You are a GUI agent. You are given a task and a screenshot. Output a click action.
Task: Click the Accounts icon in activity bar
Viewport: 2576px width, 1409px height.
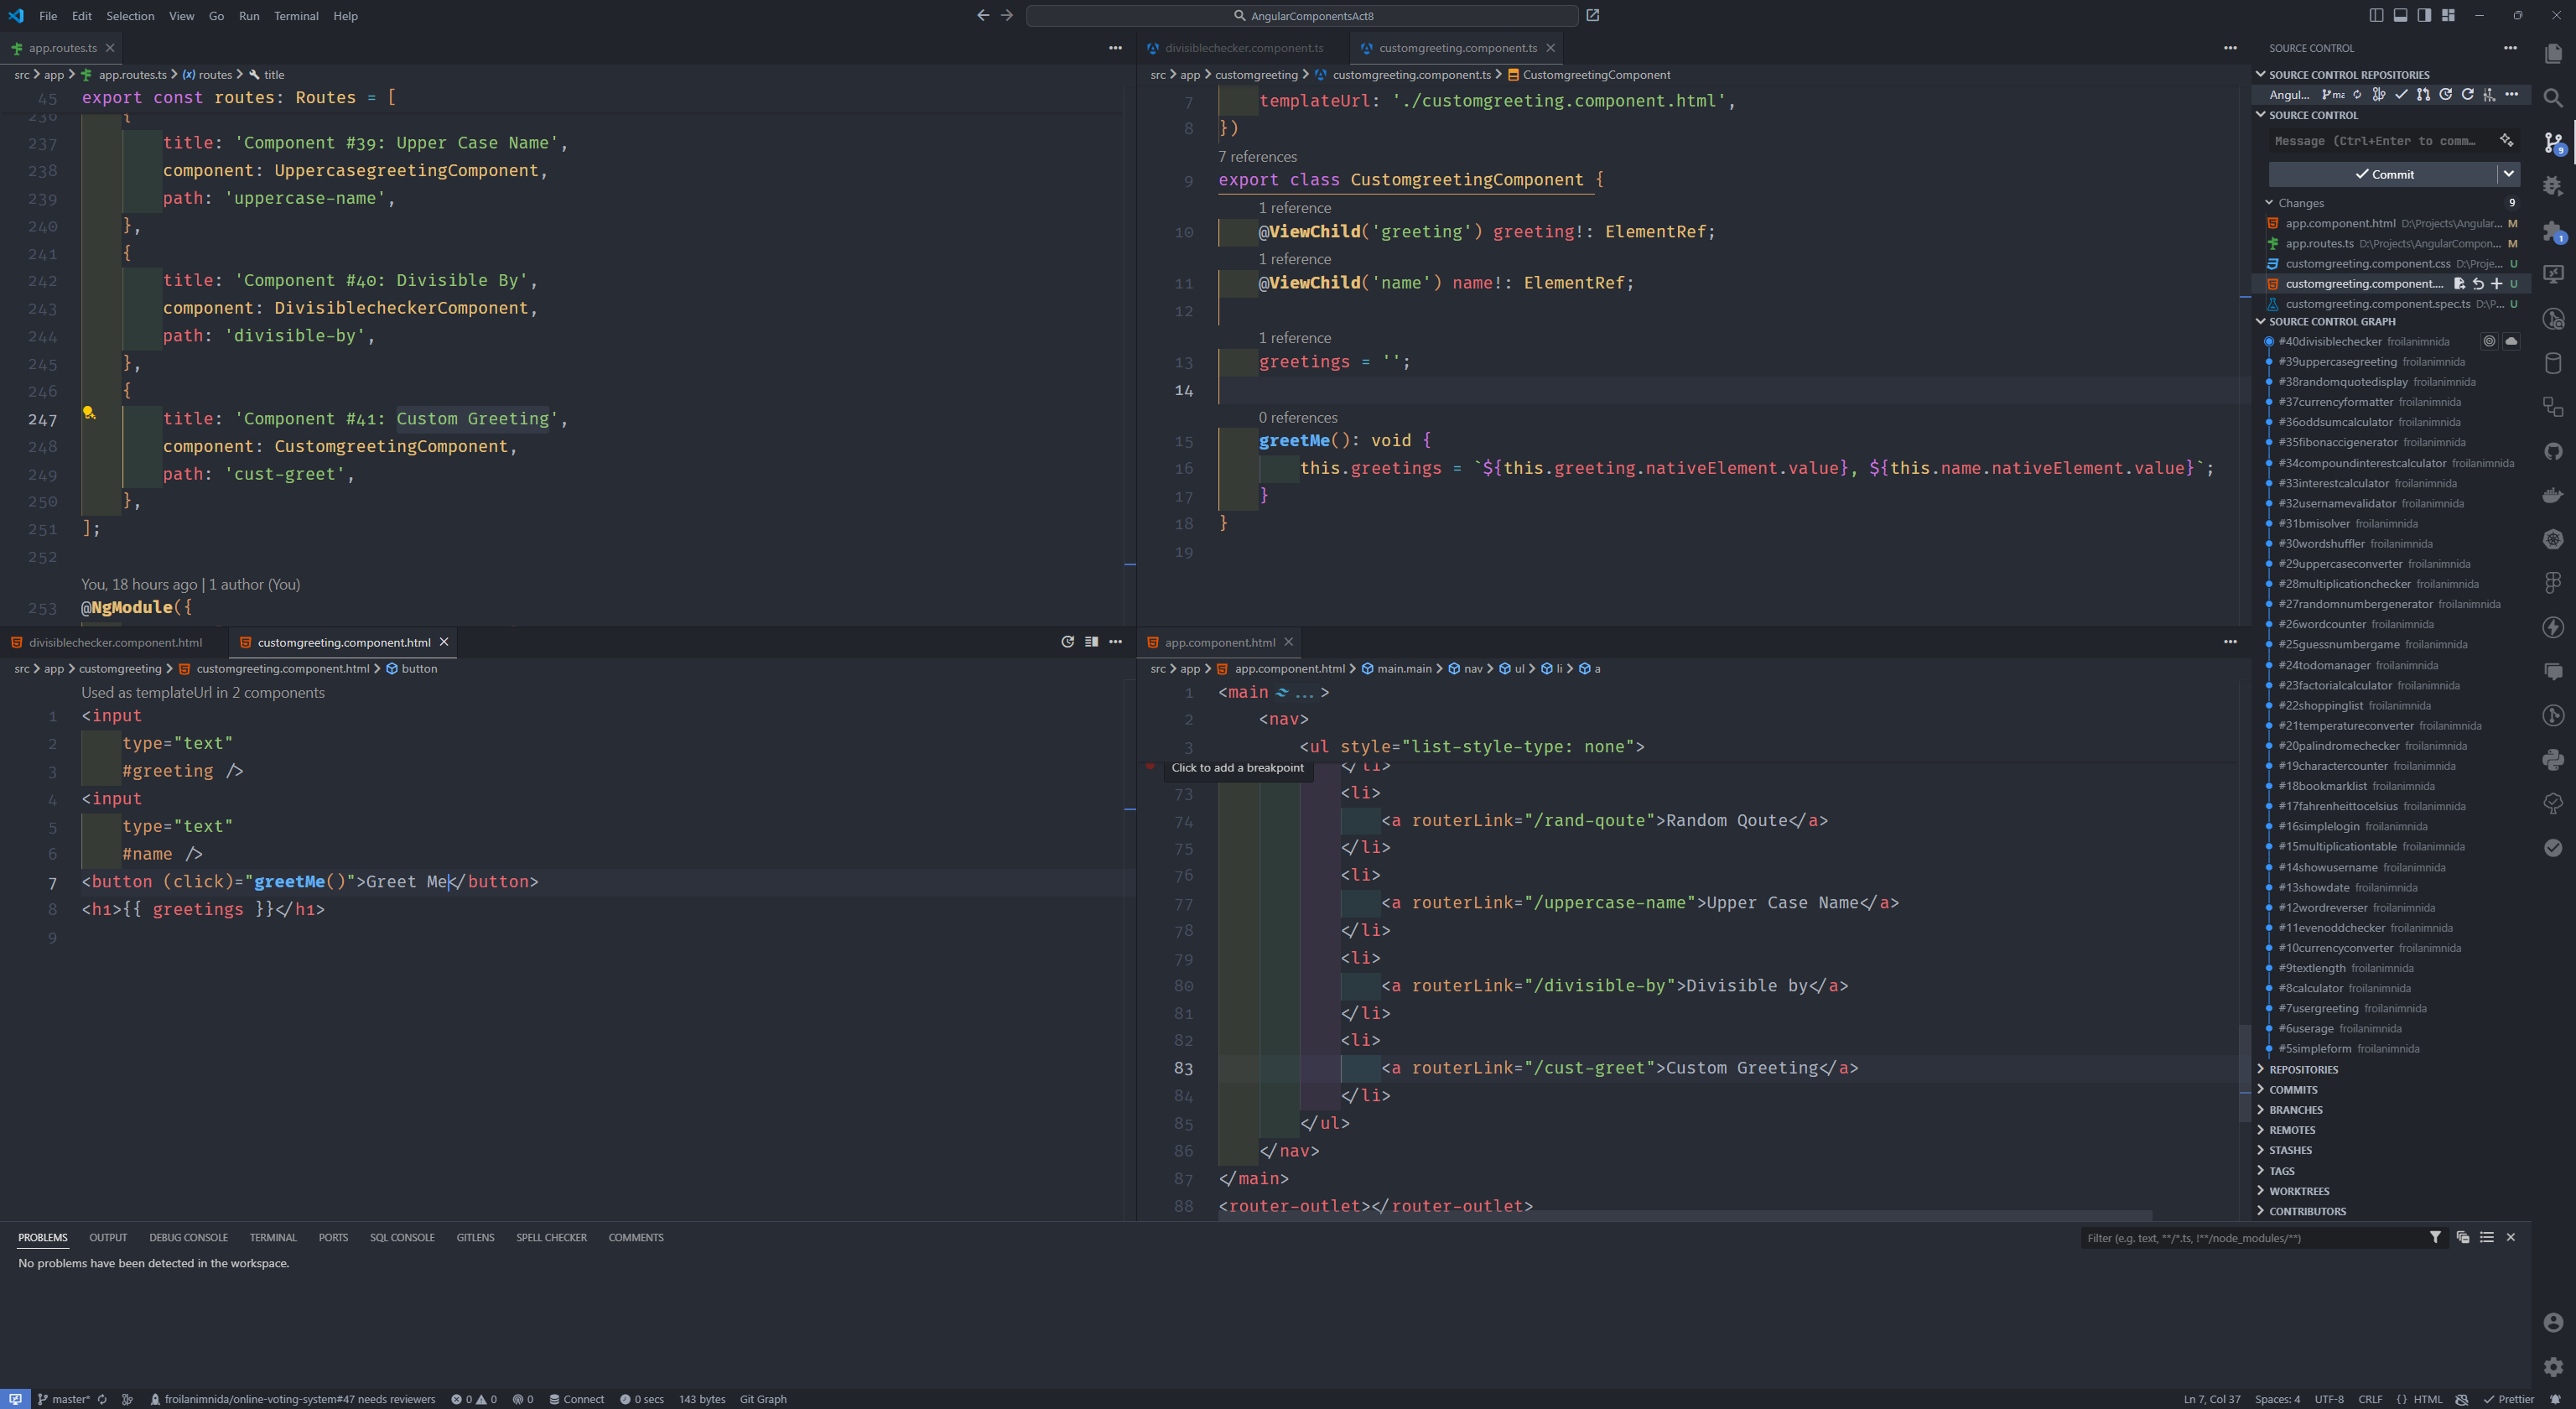tap(2553, 1322)
